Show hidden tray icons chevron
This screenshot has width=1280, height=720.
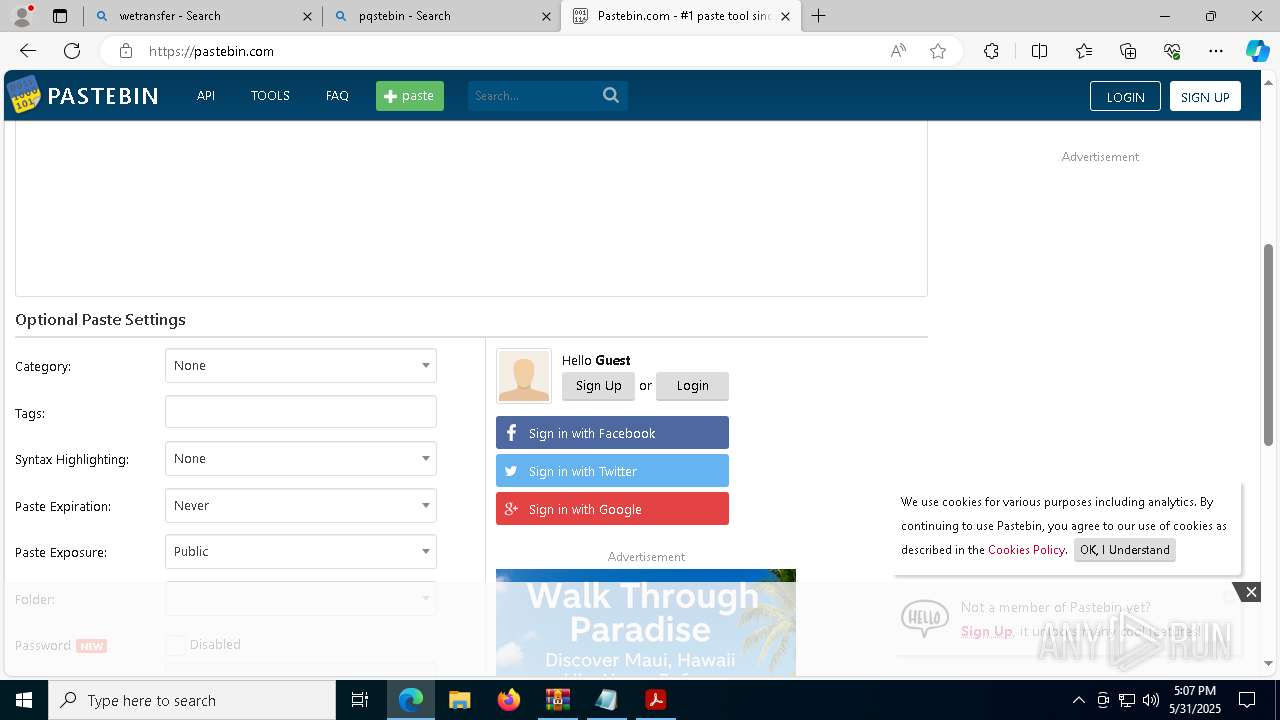[1078, 700]
